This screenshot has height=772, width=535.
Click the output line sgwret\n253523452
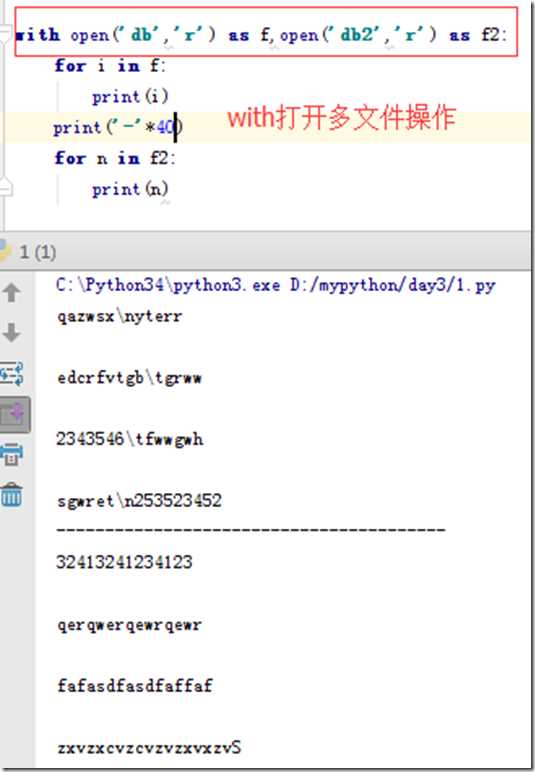tap(139, 501)
